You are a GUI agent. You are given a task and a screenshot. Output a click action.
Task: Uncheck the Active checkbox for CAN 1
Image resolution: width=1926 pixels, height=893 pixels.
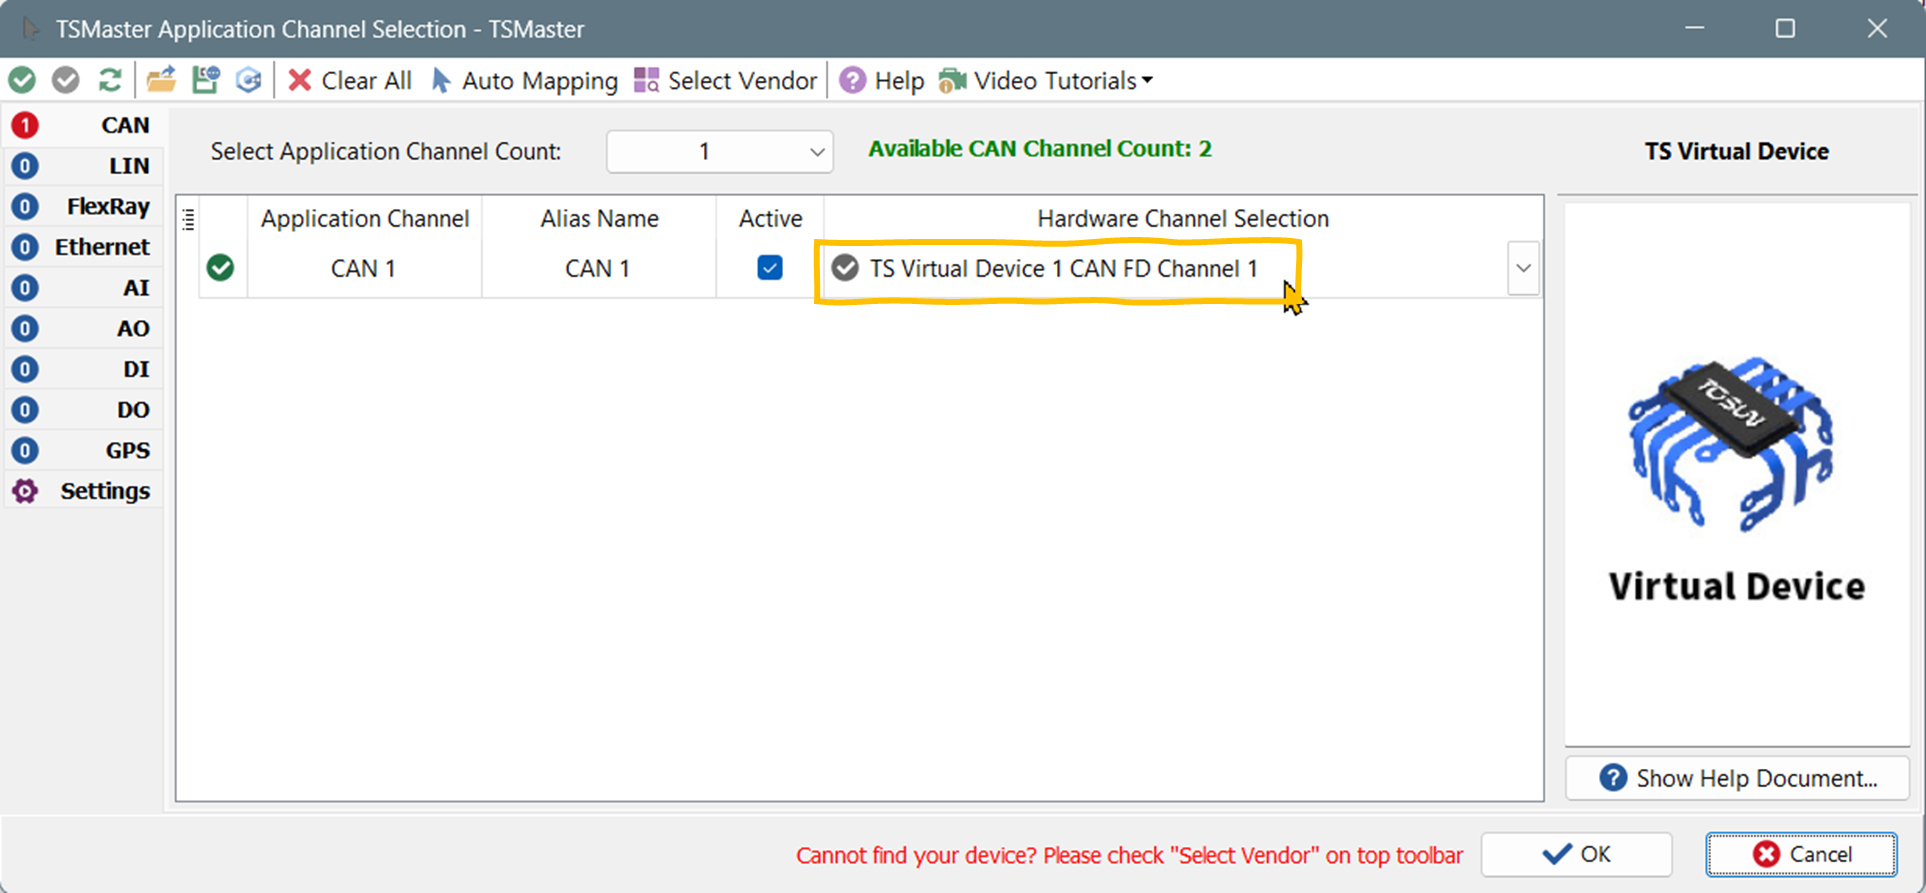770,268
